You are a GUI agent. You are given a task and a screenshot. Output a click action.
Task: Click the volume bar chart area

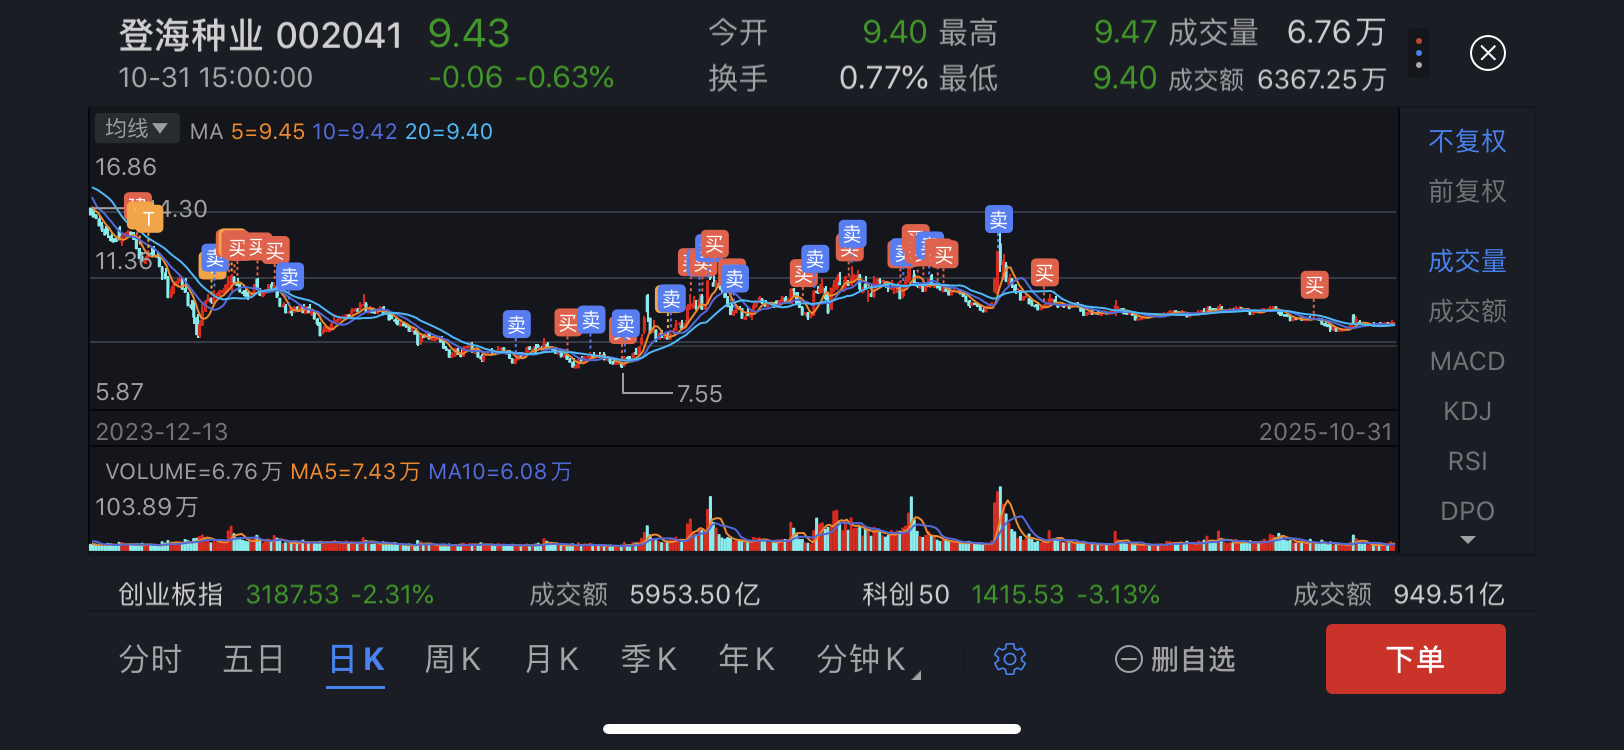click(x=743, y=519)
